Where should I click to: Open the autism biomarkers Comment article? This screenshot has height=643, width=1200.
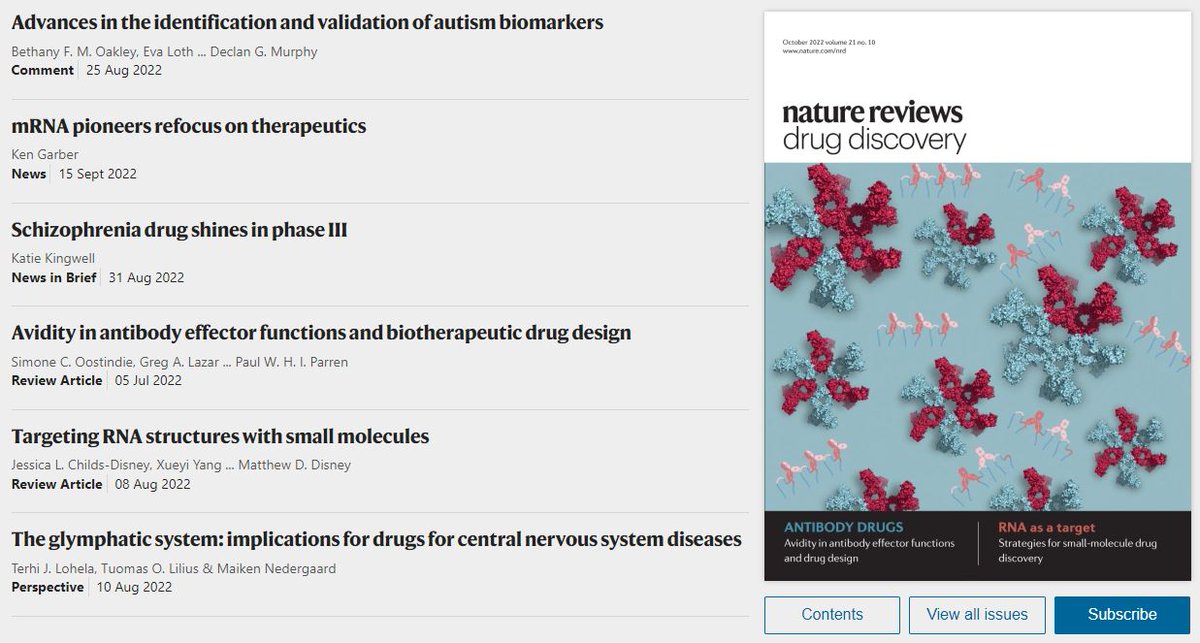[306, 22]
